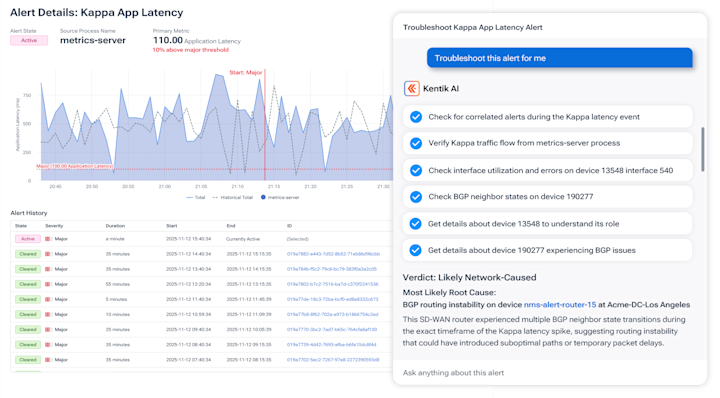Click 'Currently Active' end cell
Image resolution: width=720 pixels, height=398 pixels.
[243, 239]
